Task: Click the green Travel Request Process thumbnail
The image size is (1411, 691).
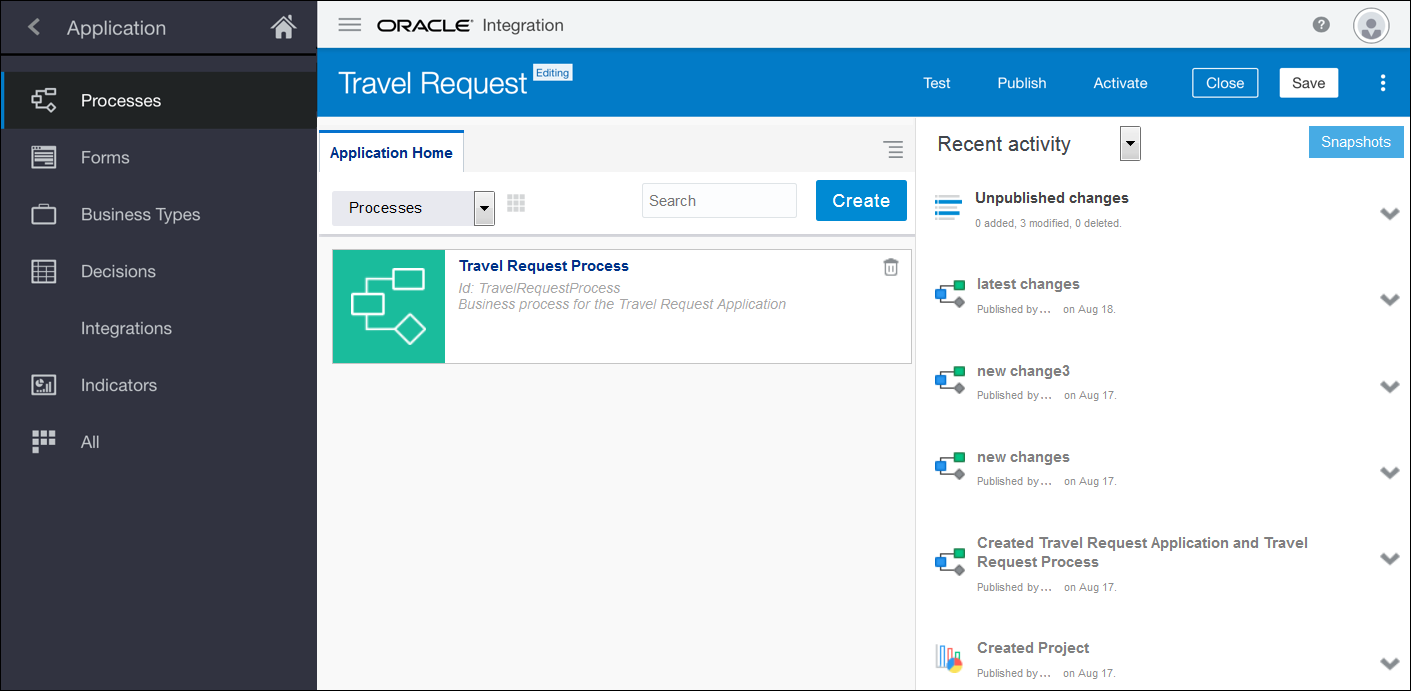Action: click(x=389, y=306)
